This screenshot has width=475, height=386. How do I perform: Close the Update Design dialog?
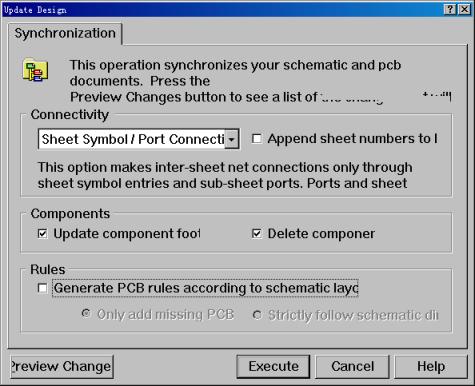click(464, 9)
